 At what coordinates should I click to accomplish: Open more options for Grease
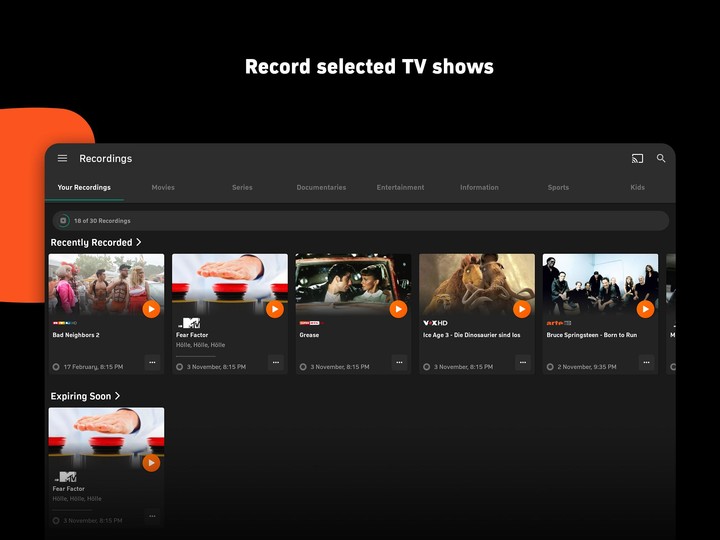point(399,363)
